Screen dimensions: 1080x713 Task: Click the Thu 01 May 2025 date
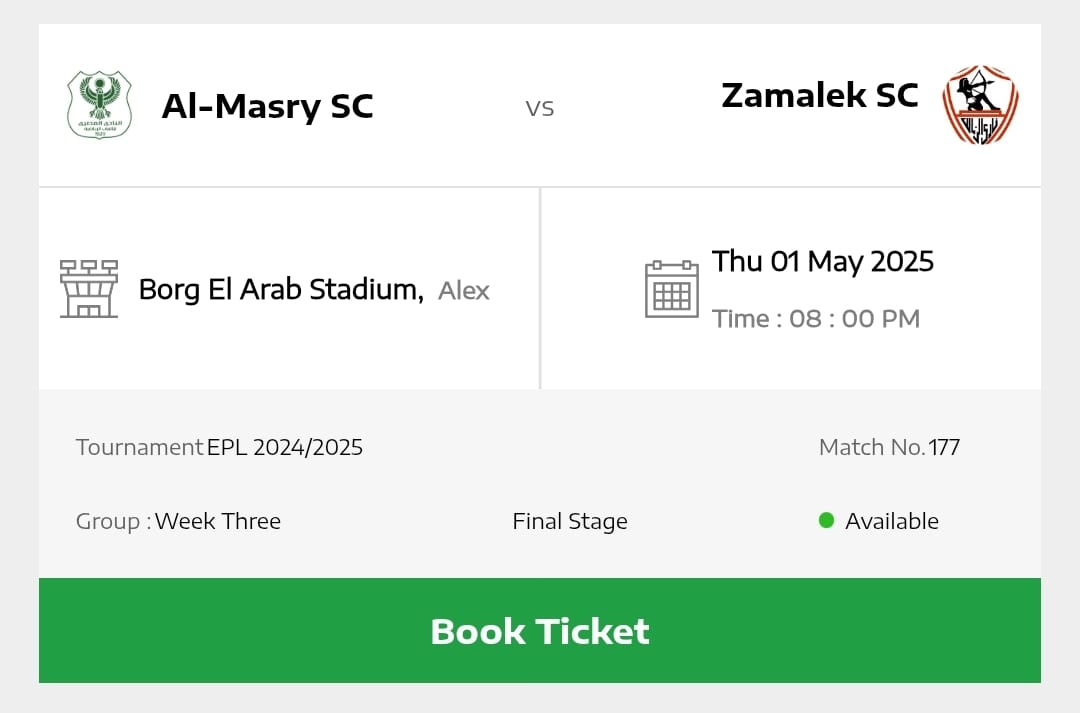pyautogui.click(x=822, y=262)
